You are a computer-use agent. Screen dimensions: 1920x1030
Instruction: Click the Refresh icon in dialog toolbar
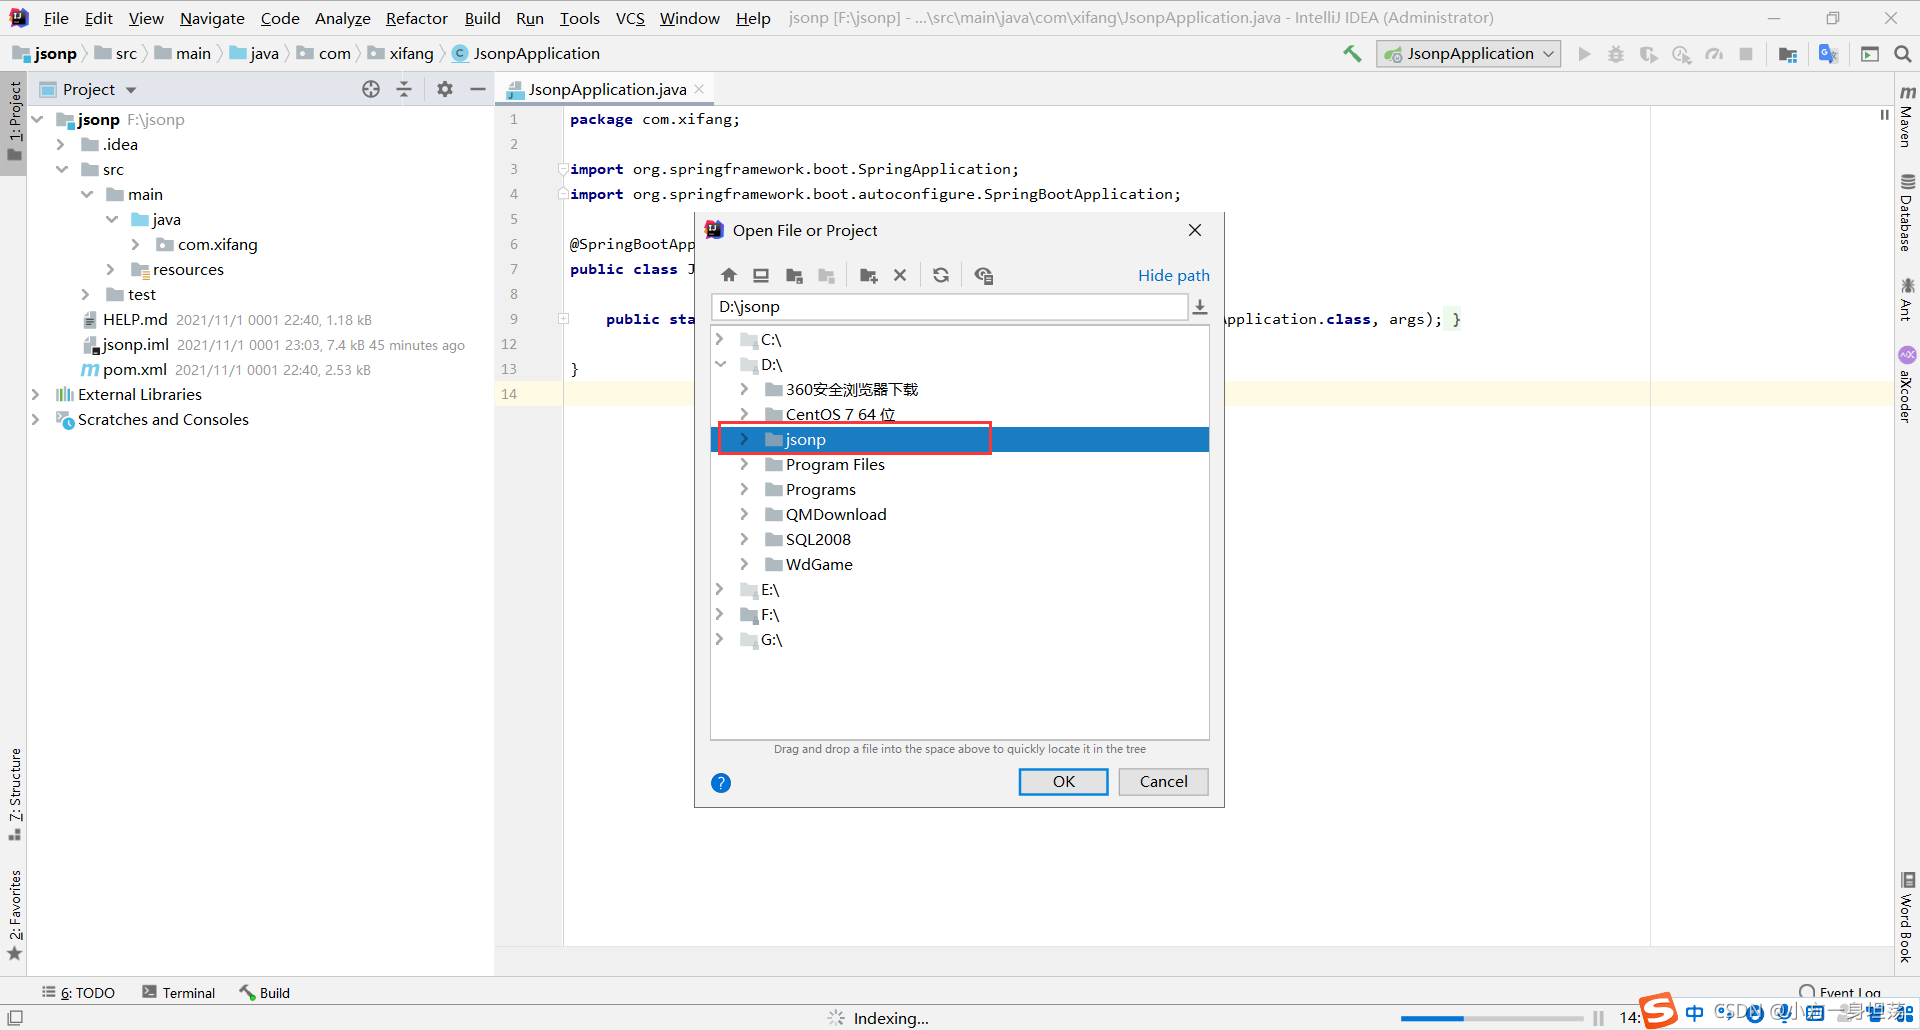pyautogui.click(x=941, y=275)
